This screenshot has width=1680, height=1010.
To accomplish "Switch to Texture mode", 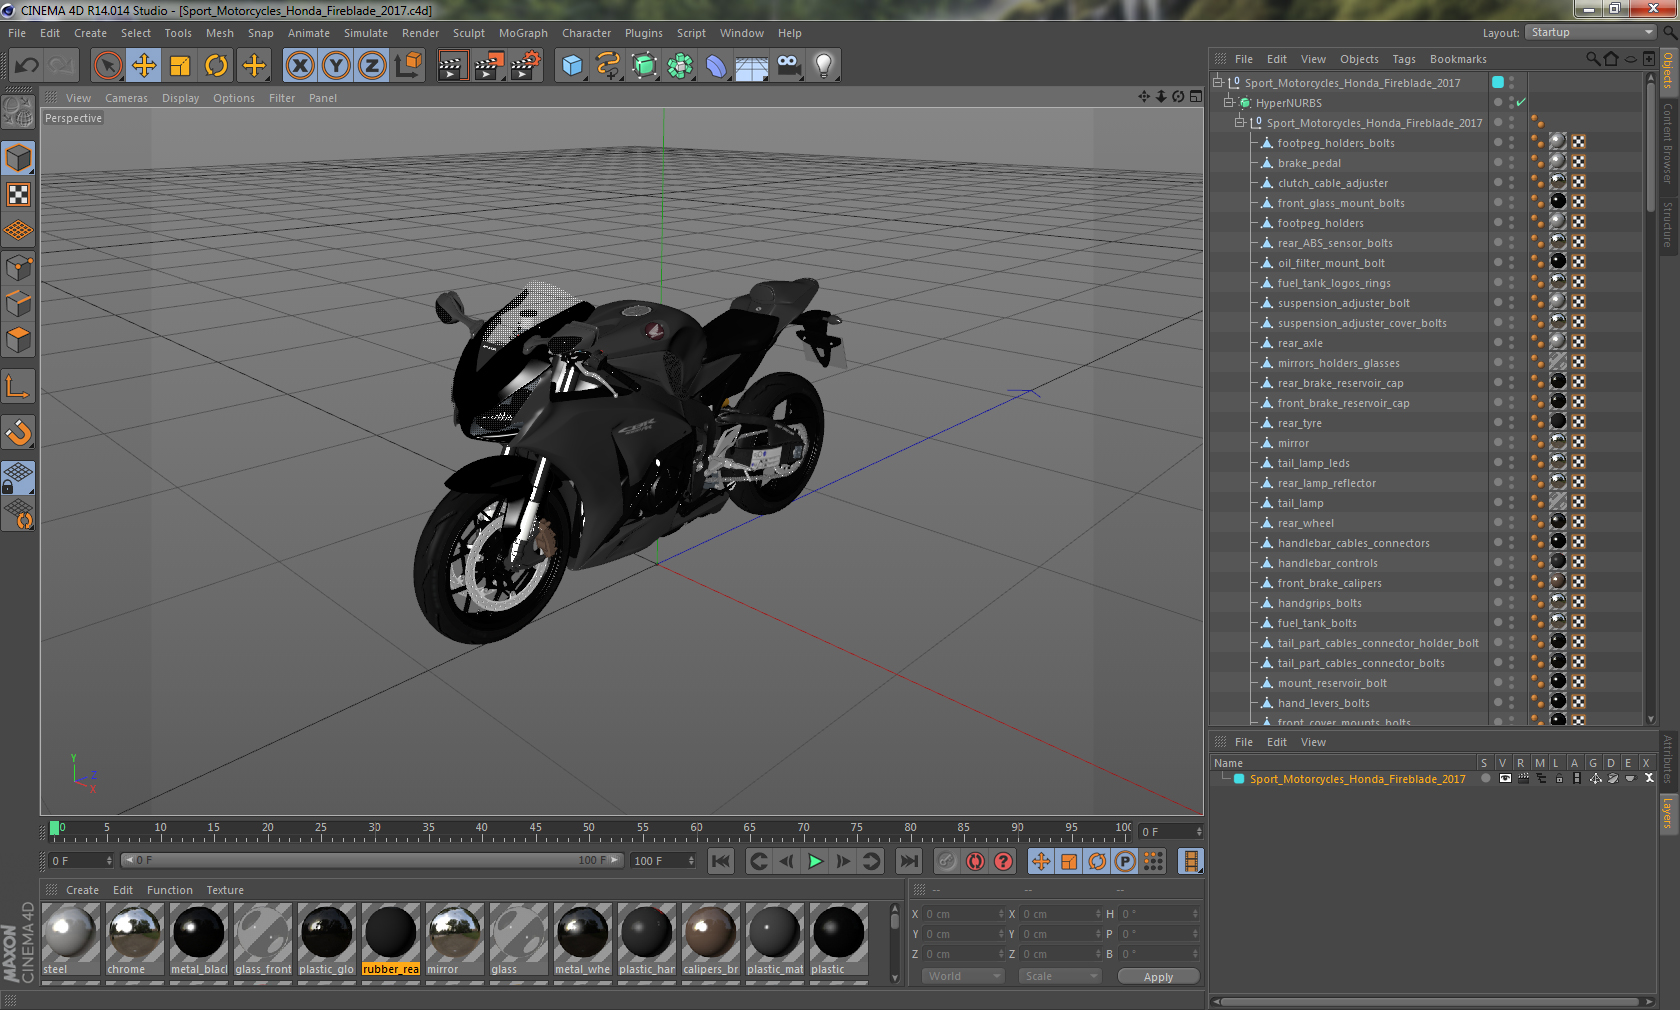I will point(18,194).
